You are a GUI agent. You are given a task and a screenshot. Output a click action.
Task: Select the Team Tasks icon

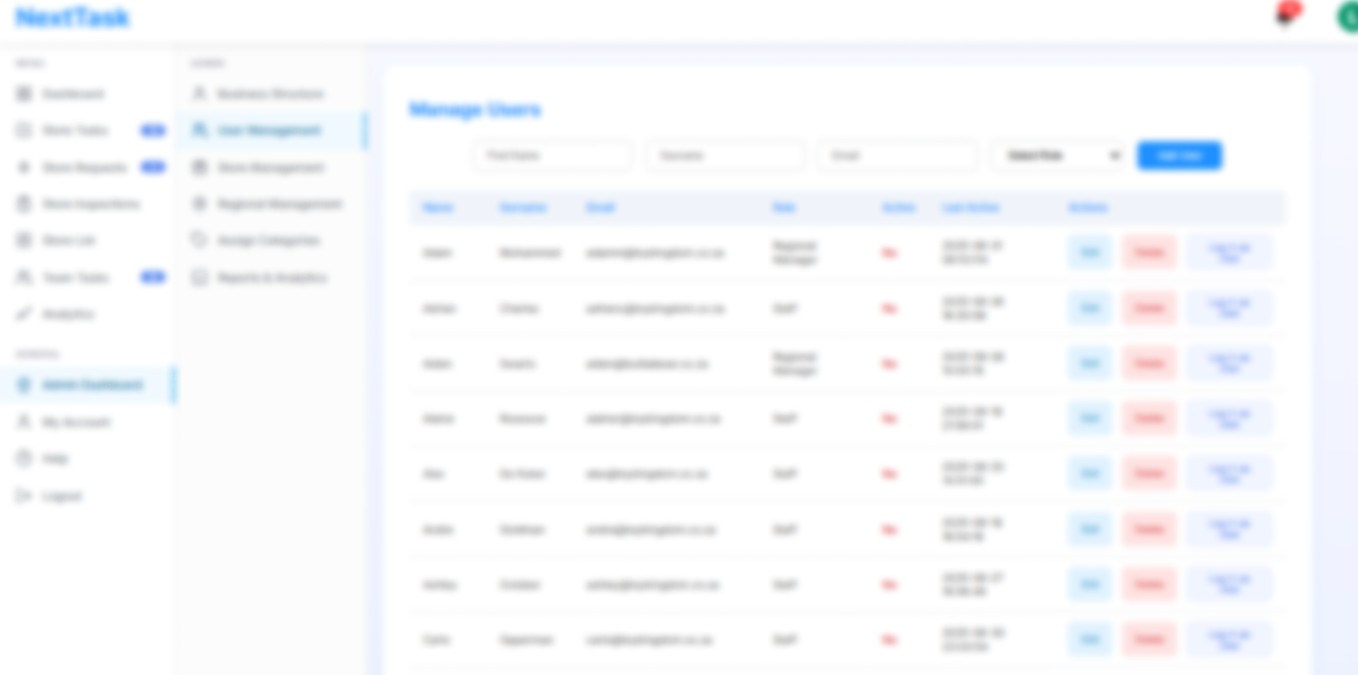pyautogui.click(x=24, y=277)
